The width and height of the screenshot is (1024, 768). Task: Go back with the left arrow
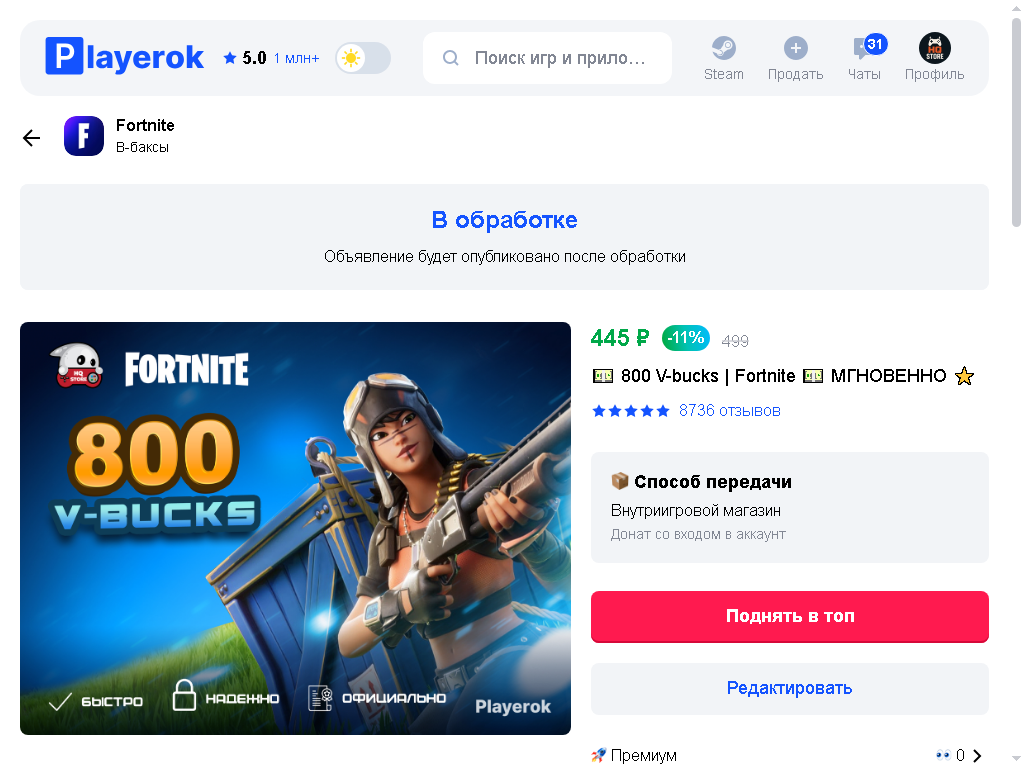[31, 138]
